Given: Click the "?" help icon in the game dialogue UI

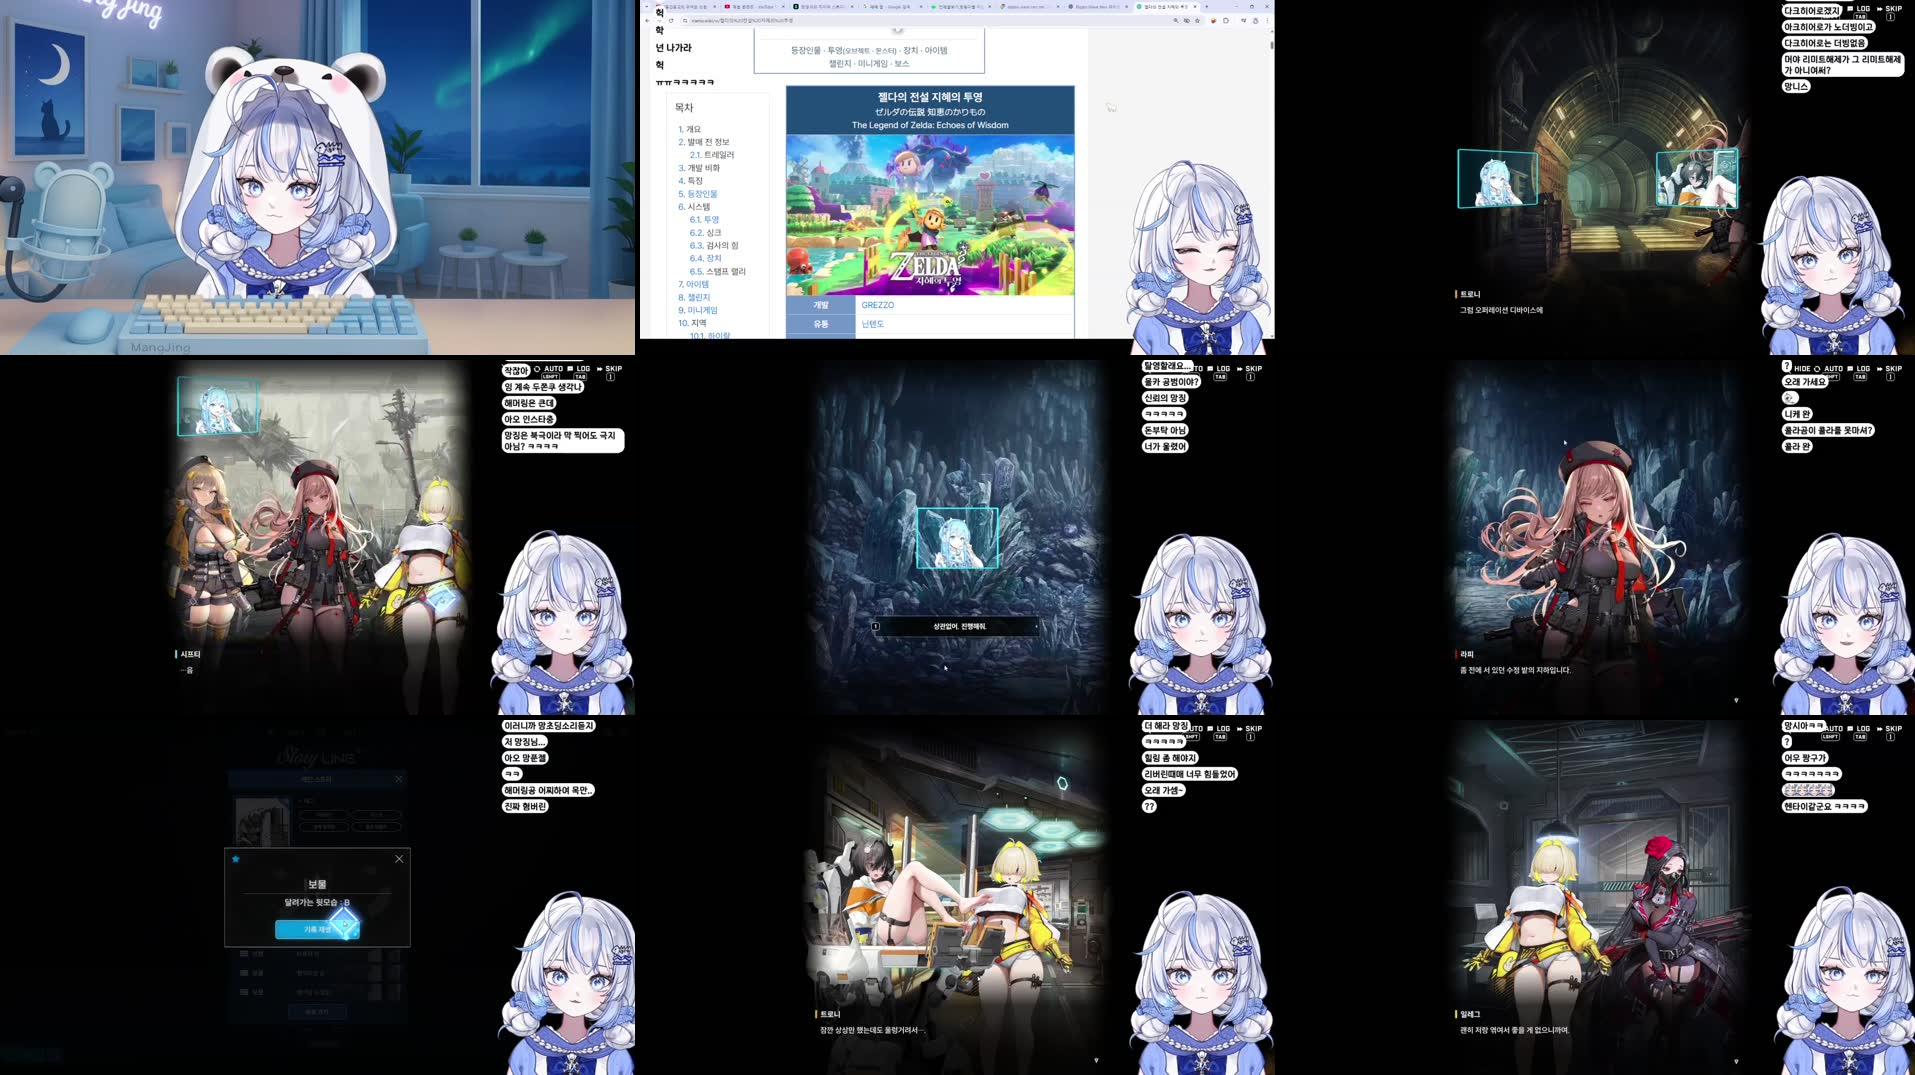Looking at the screenshot, I should 1787,368.
